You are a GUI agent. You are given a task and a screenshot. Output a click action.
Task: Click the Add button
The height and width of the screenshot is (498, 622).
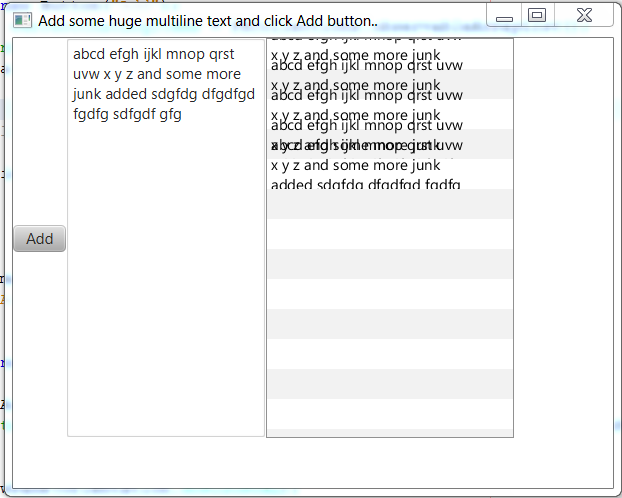pyautogui.click(x=39, y=239)
